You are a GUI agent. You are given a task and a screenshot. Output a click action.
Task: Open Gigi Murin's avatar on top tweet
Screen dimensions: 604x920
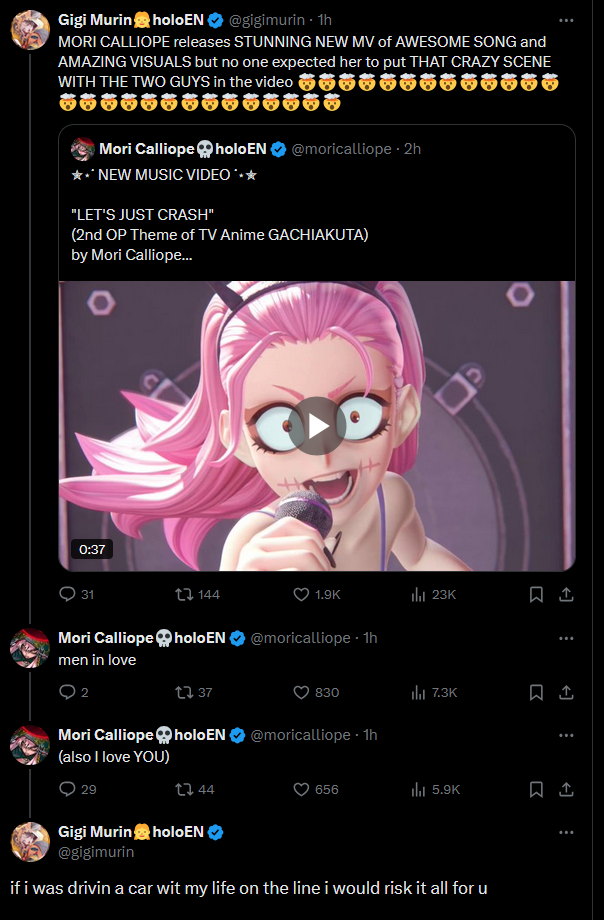(x=30, y=30)
